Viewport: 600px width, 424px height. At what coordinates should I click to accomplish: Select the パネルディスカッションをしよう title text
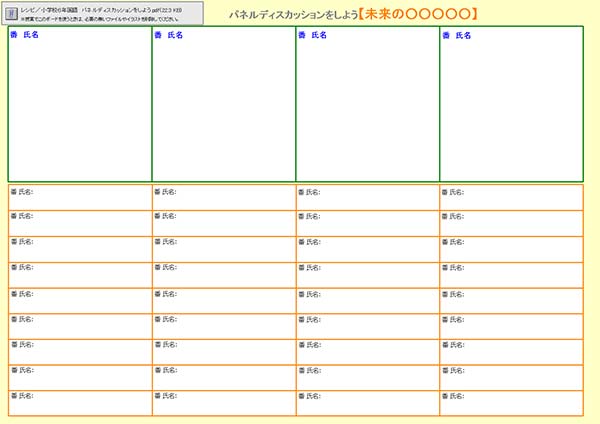[293, 15]
